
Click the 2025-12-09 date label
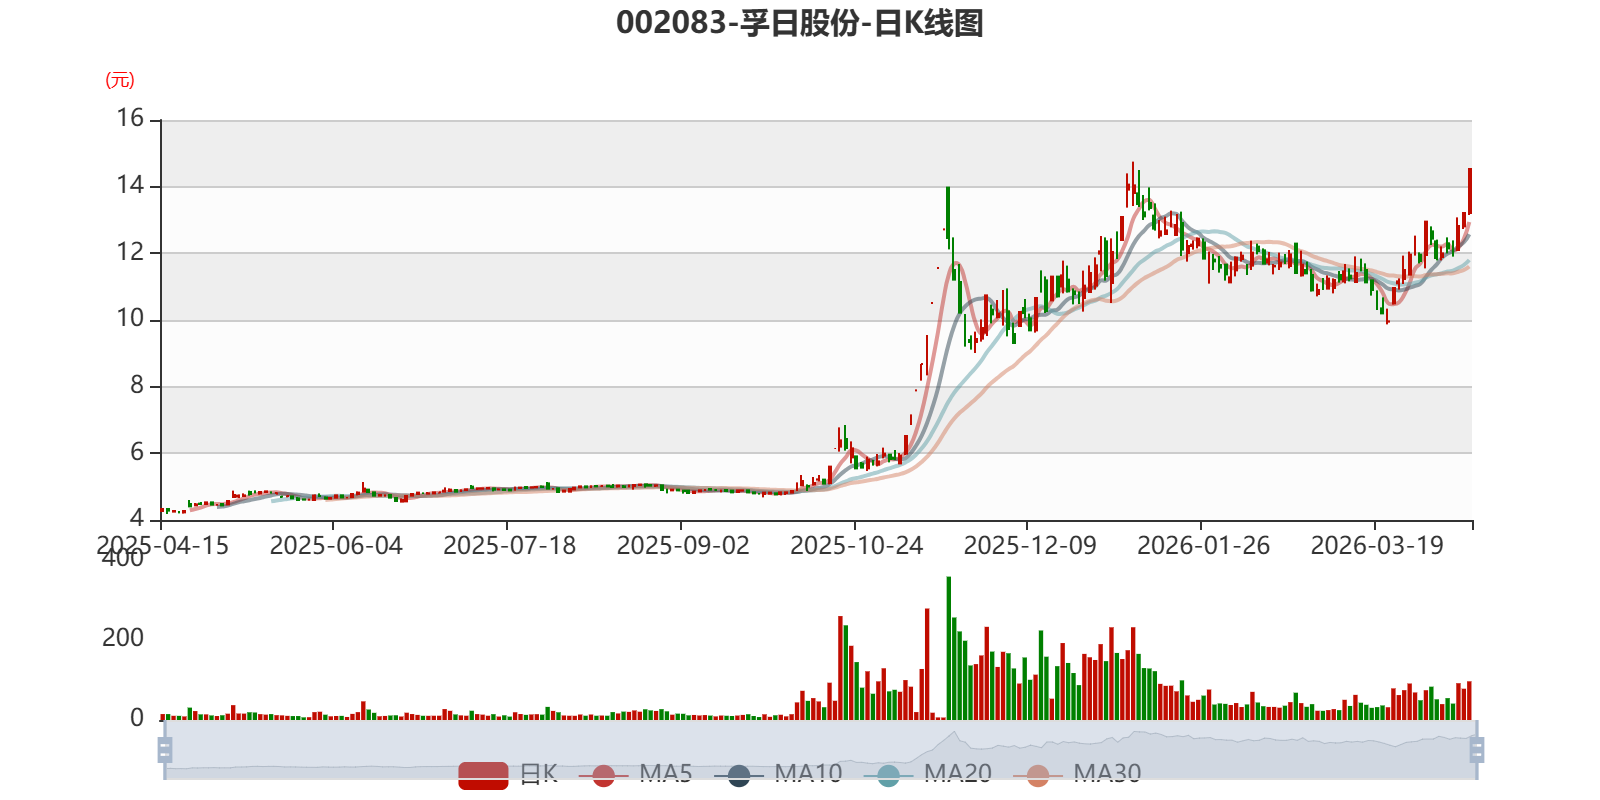1030,545
